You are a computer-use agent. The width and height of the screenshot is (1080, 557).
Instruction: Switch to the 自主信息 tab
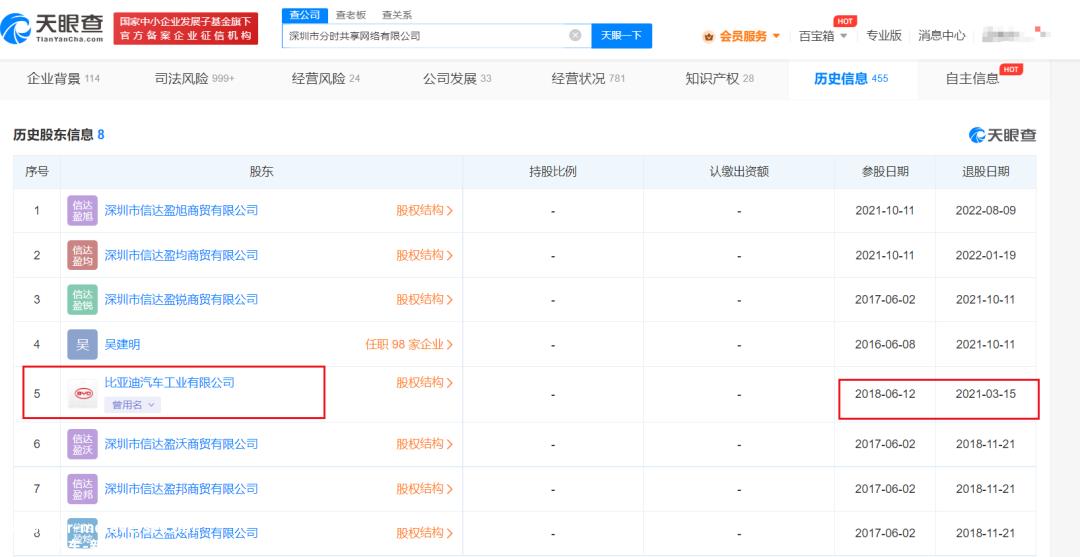coord(972,78)
